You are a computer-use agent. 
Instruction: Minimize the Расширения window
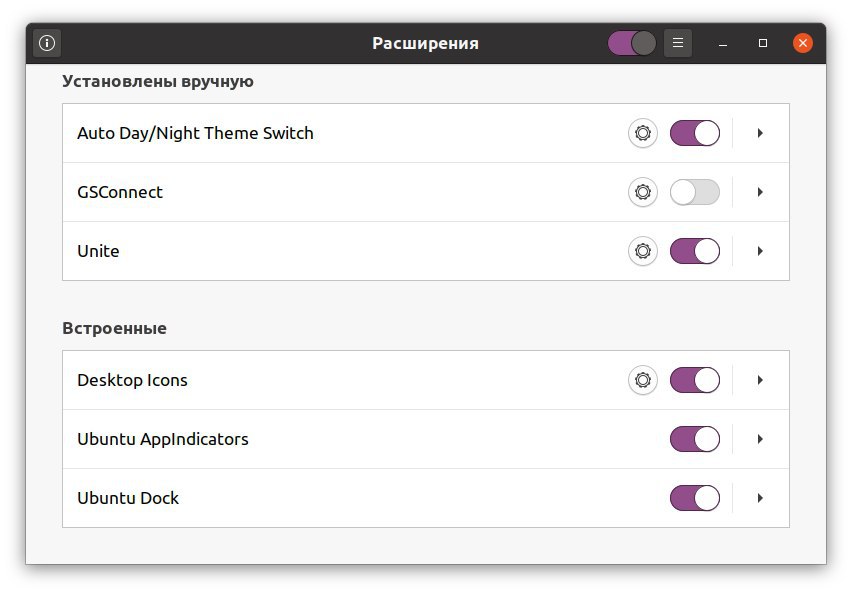[723, 43]
